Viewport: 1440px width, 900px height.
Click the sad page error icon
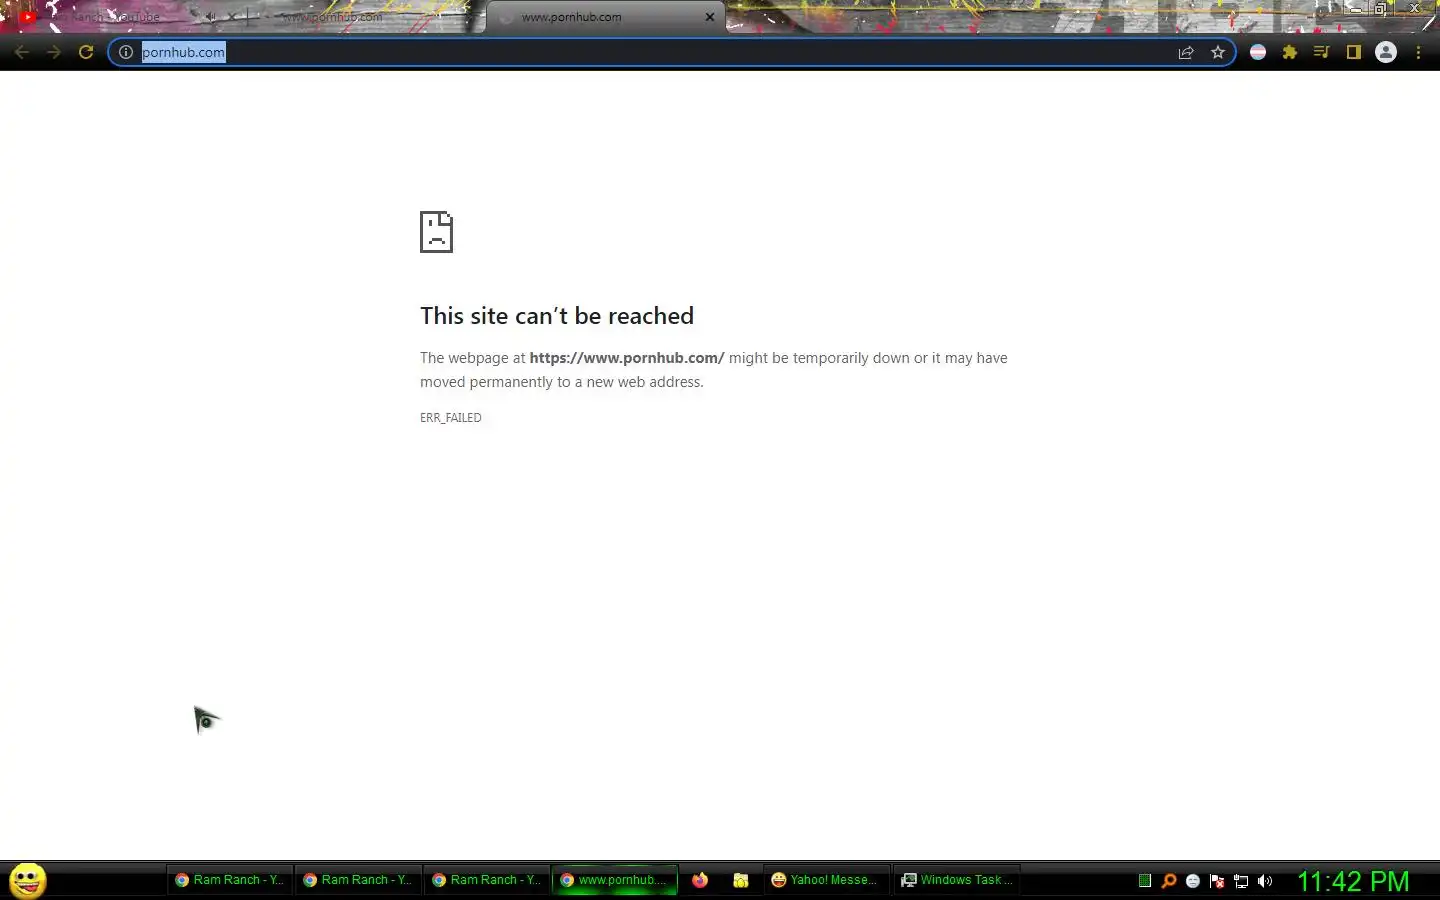(x=436, y=232)
